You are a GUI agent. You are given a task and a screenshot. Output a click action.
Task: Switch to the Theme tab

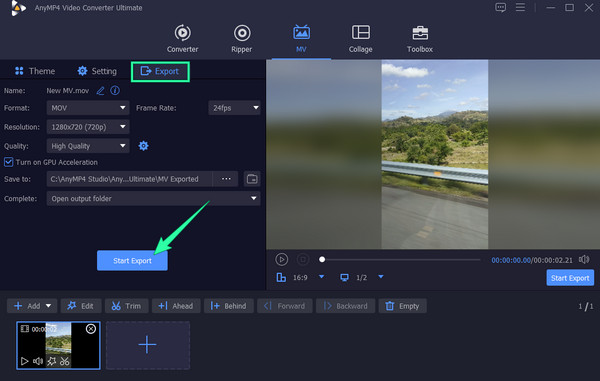(35, 71)
